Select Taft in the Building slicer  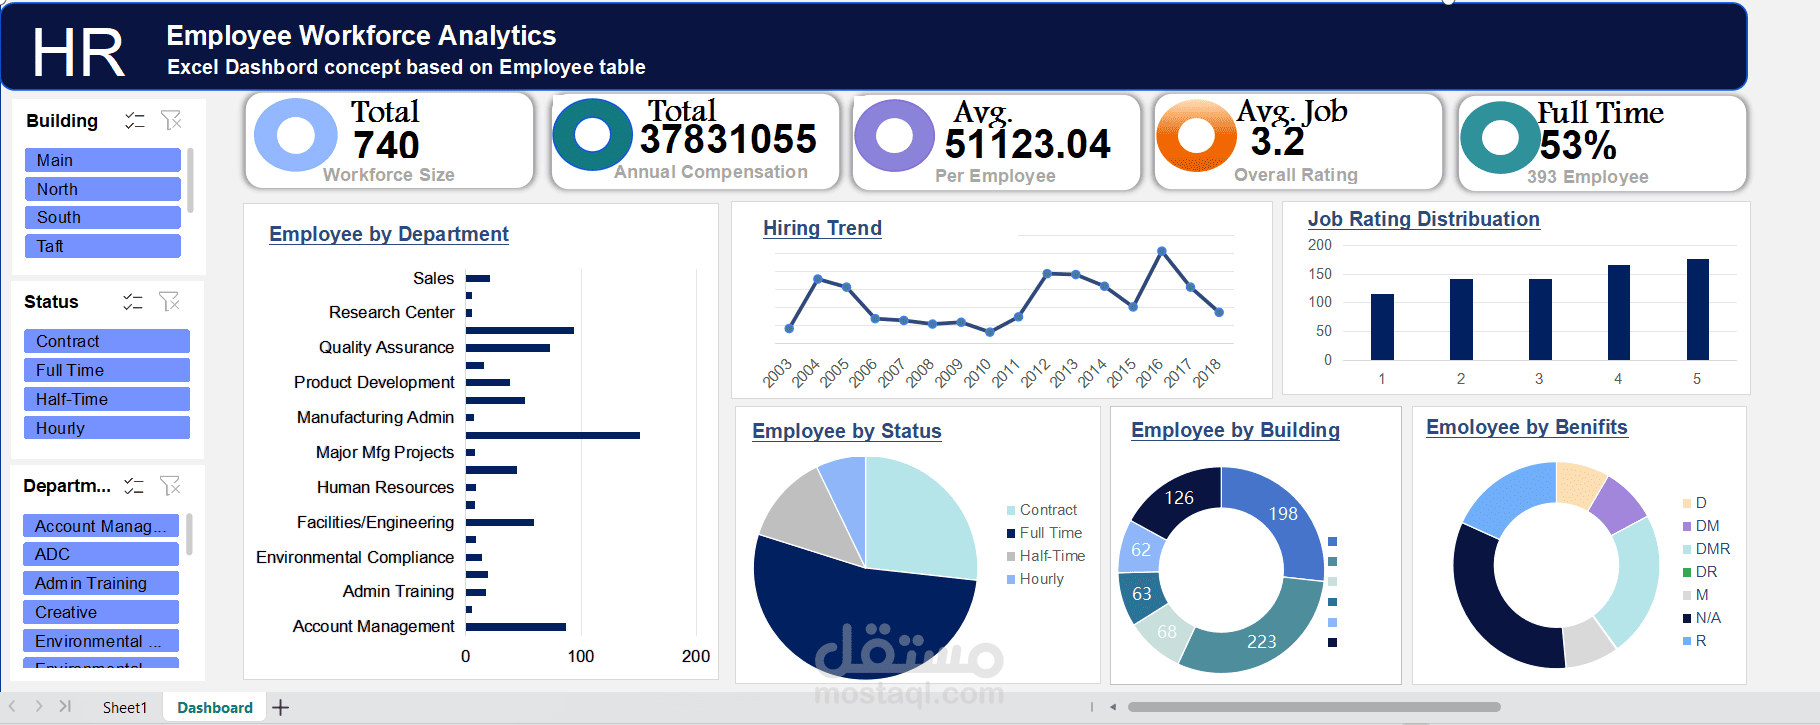[102, 246]
